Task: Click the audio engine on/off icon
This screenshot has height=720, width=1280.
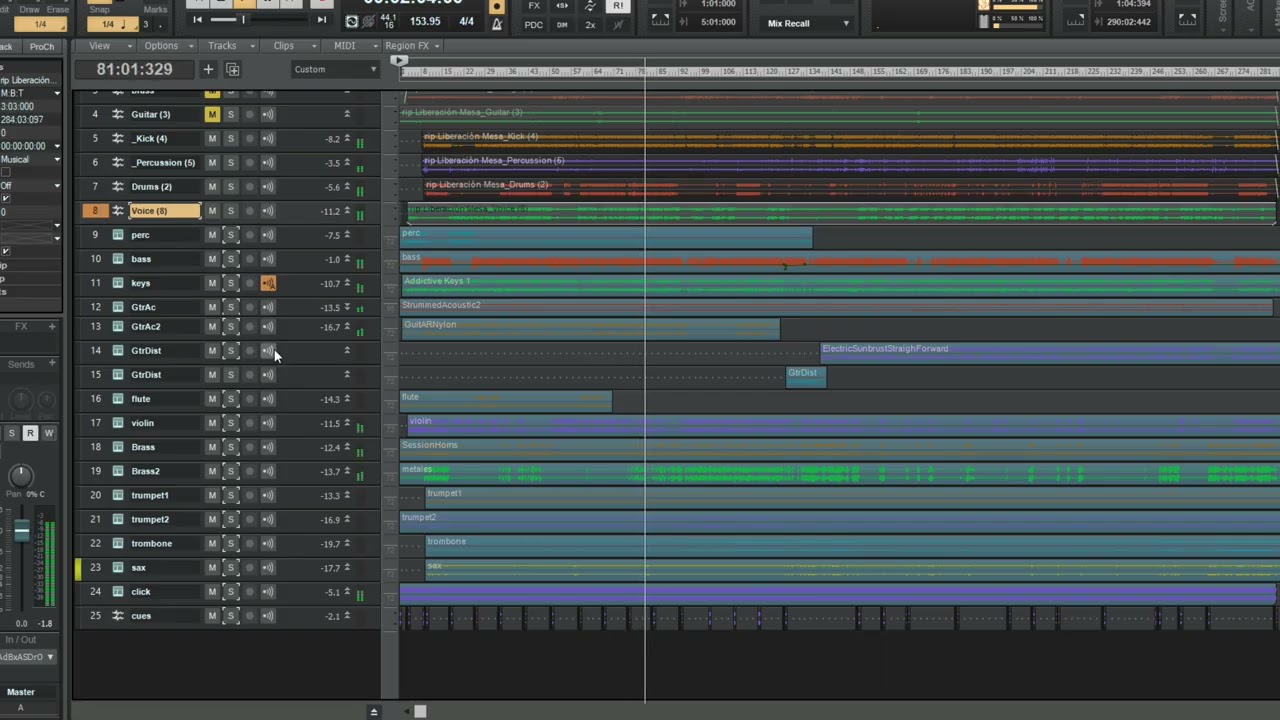Action: (352, 21)
